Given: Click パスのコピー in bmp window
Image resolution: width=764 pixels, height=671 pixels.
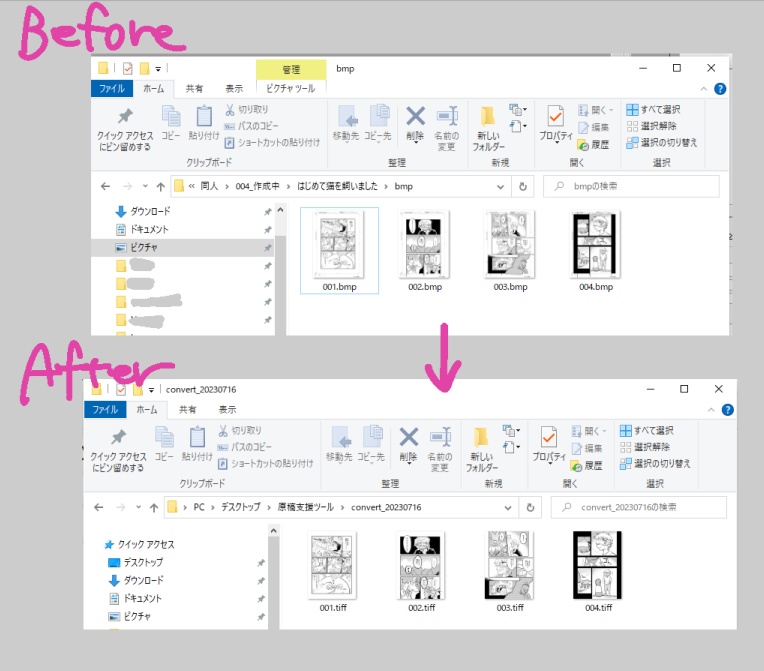Looking at the screenshot, I should pos(251,126).
